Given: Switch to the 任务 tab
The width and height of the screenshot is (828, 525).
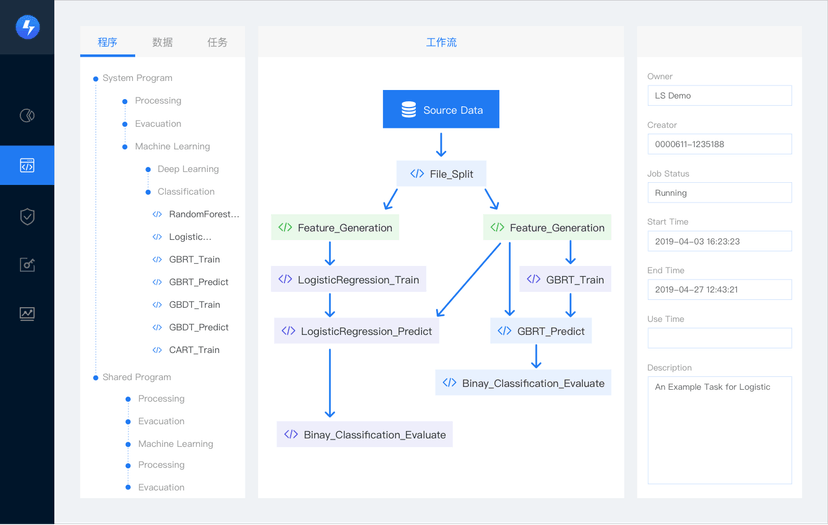Looking at the screenshot, I should click(217, 42).
